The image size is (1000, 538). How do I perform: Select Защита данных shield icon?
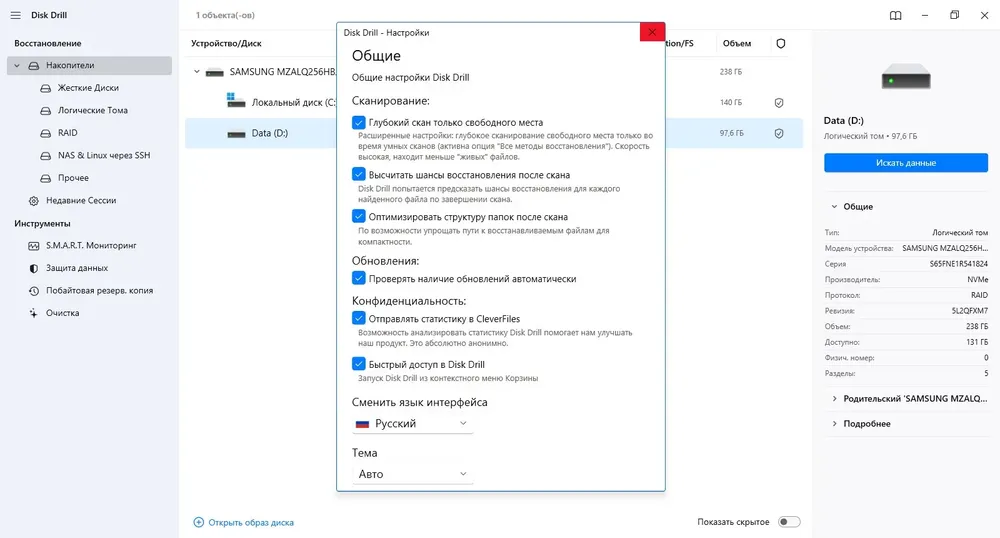pos(34,268)
